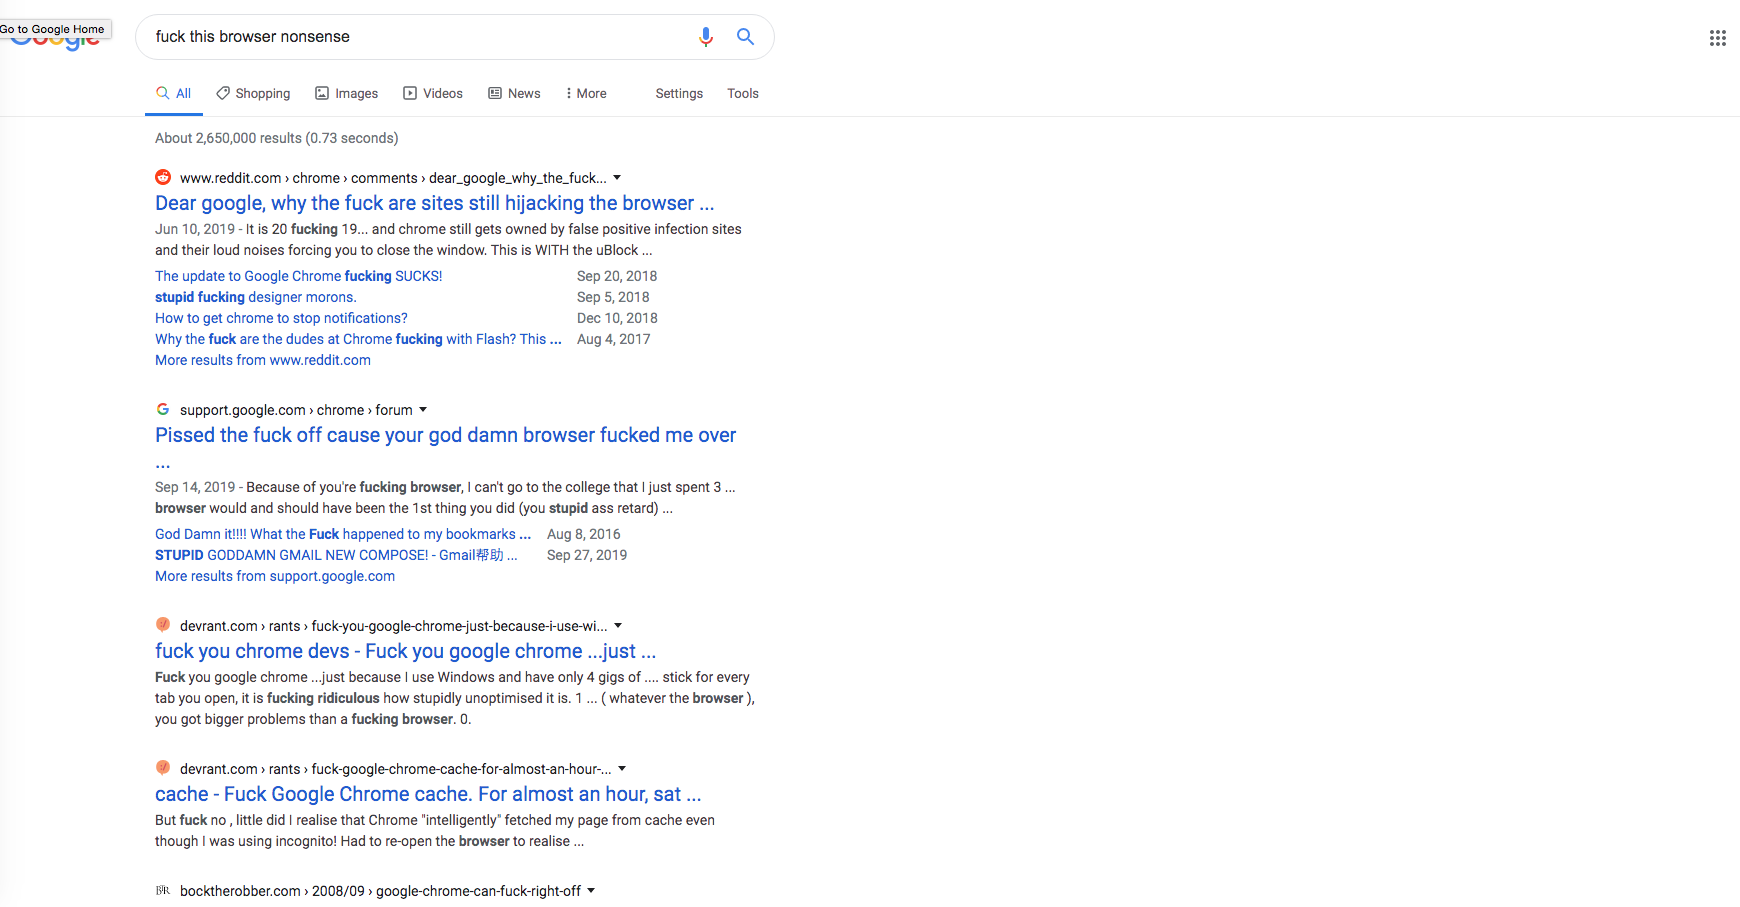Open 'The update to Google Chrome' sublink
The height and width of the screenshot is (907, 1740).
pyautogui.click(x=298, y=276)
